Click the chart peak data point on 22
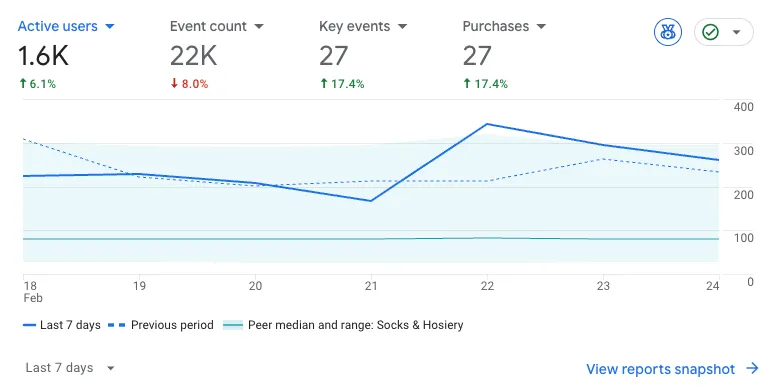774x388 pixels. pyautogui.click(x=487, y=124)
